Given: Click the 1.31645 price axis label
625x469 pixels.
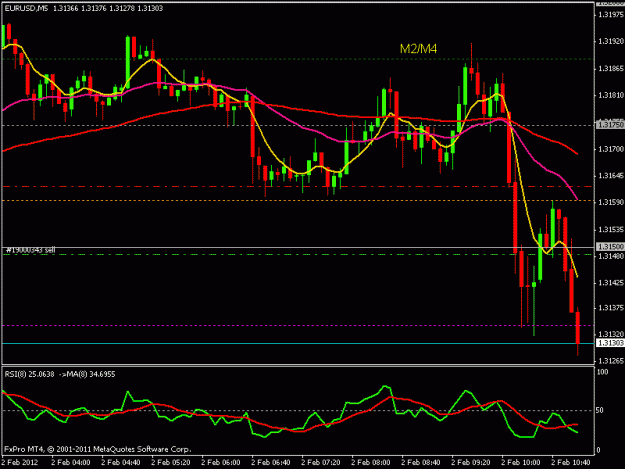Looking at the screenshot, I should (611, 175).
